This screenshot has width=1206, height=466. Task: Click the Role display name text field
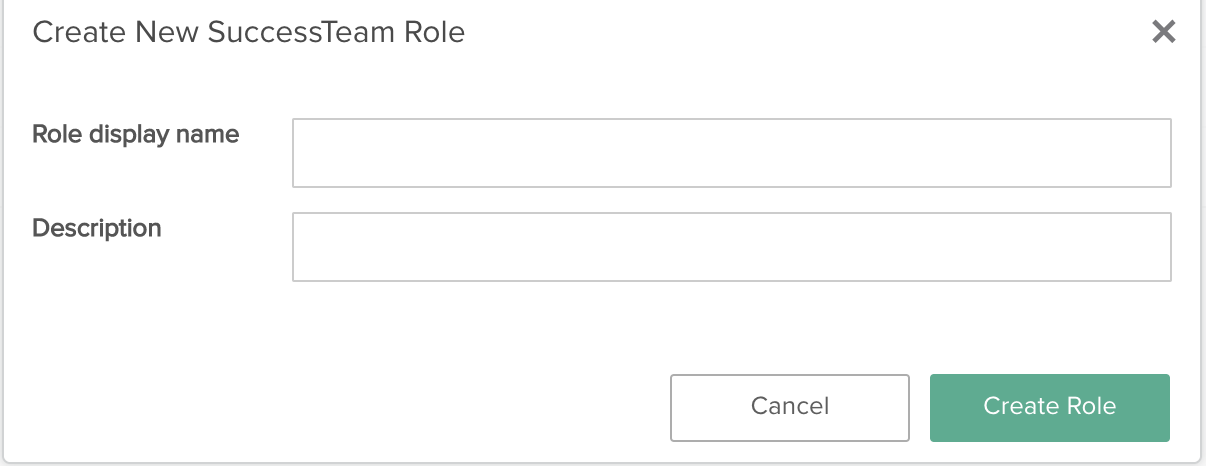coord(731,153)
